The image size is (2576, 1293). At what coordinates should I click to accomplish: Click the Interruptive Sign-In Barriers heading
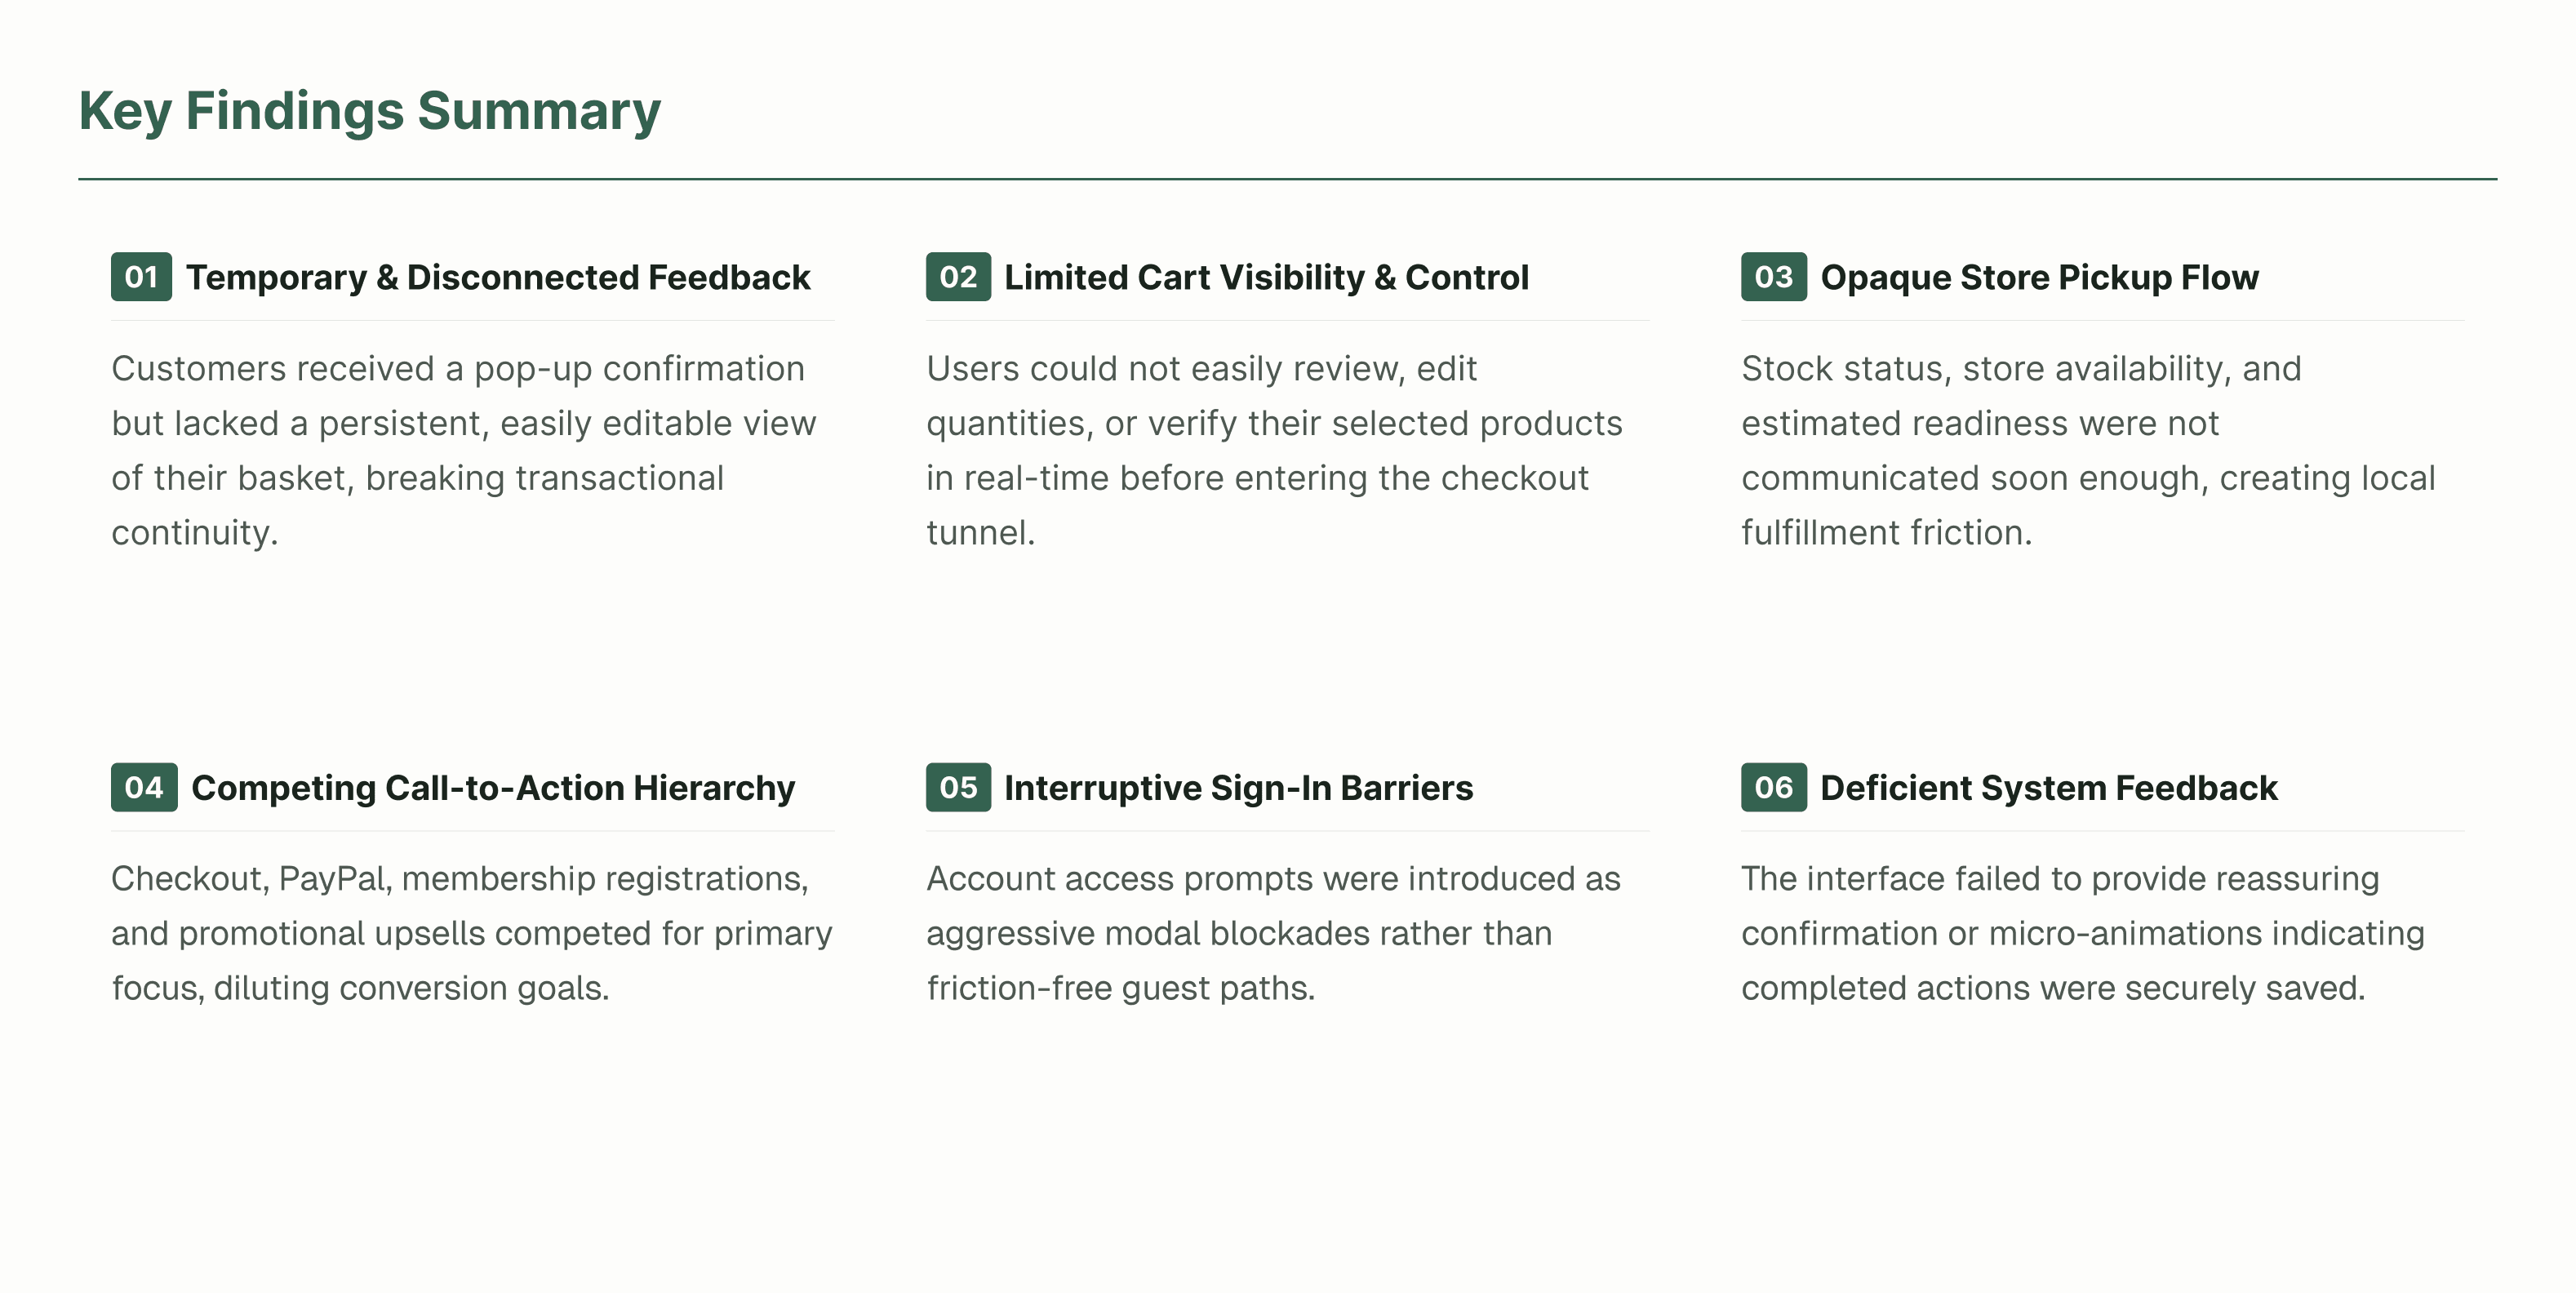tap(1238, 788)
